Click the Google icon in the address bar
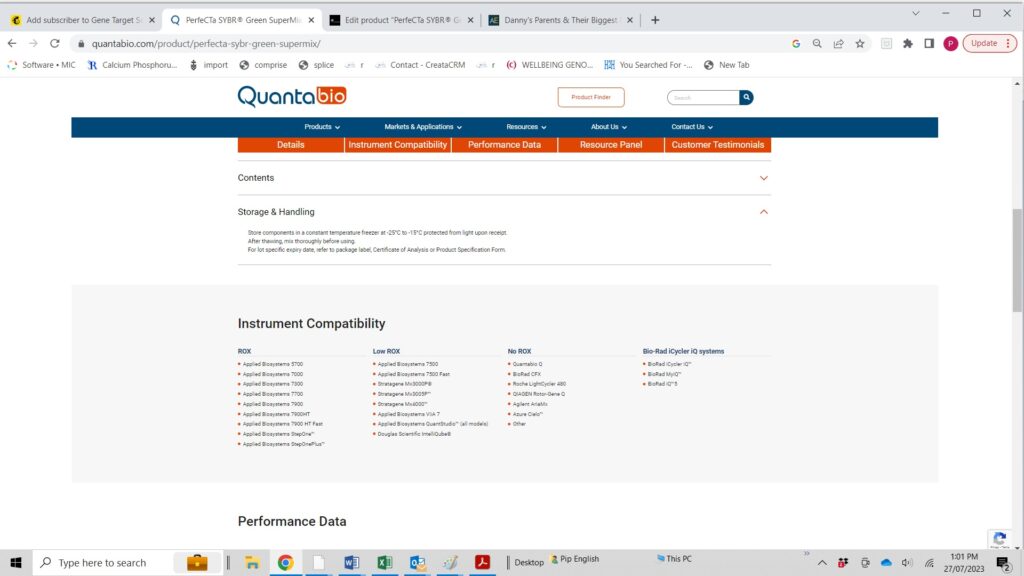 point(795,44)
